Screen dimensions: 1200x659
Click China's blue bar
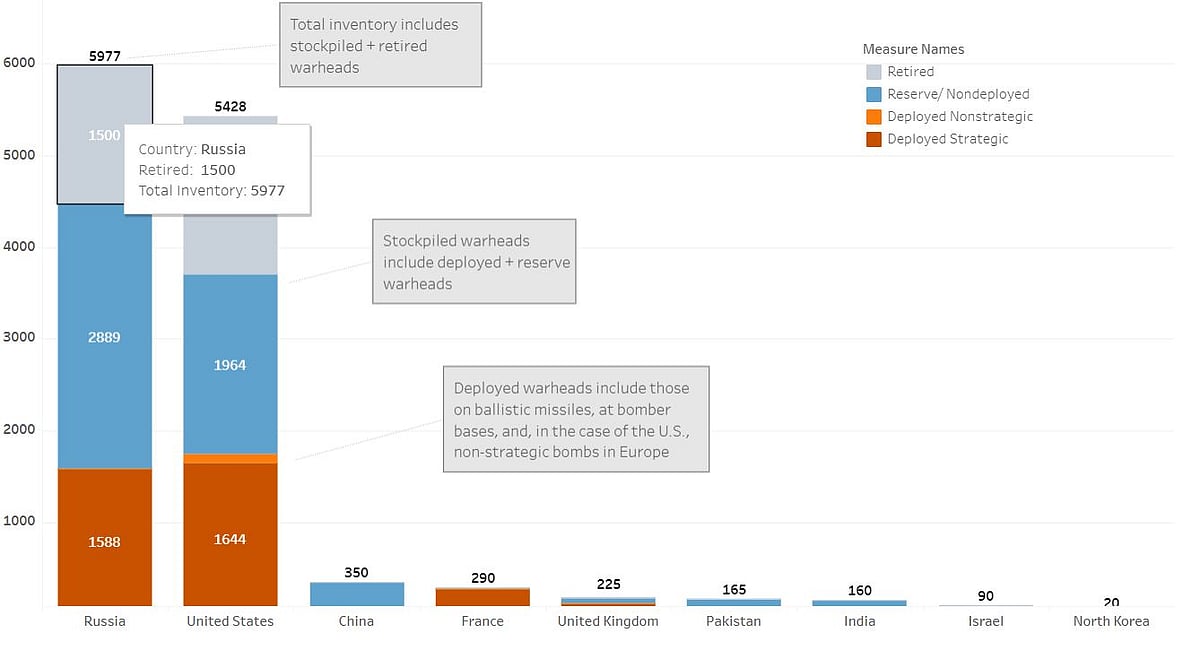tap(356, 594)
